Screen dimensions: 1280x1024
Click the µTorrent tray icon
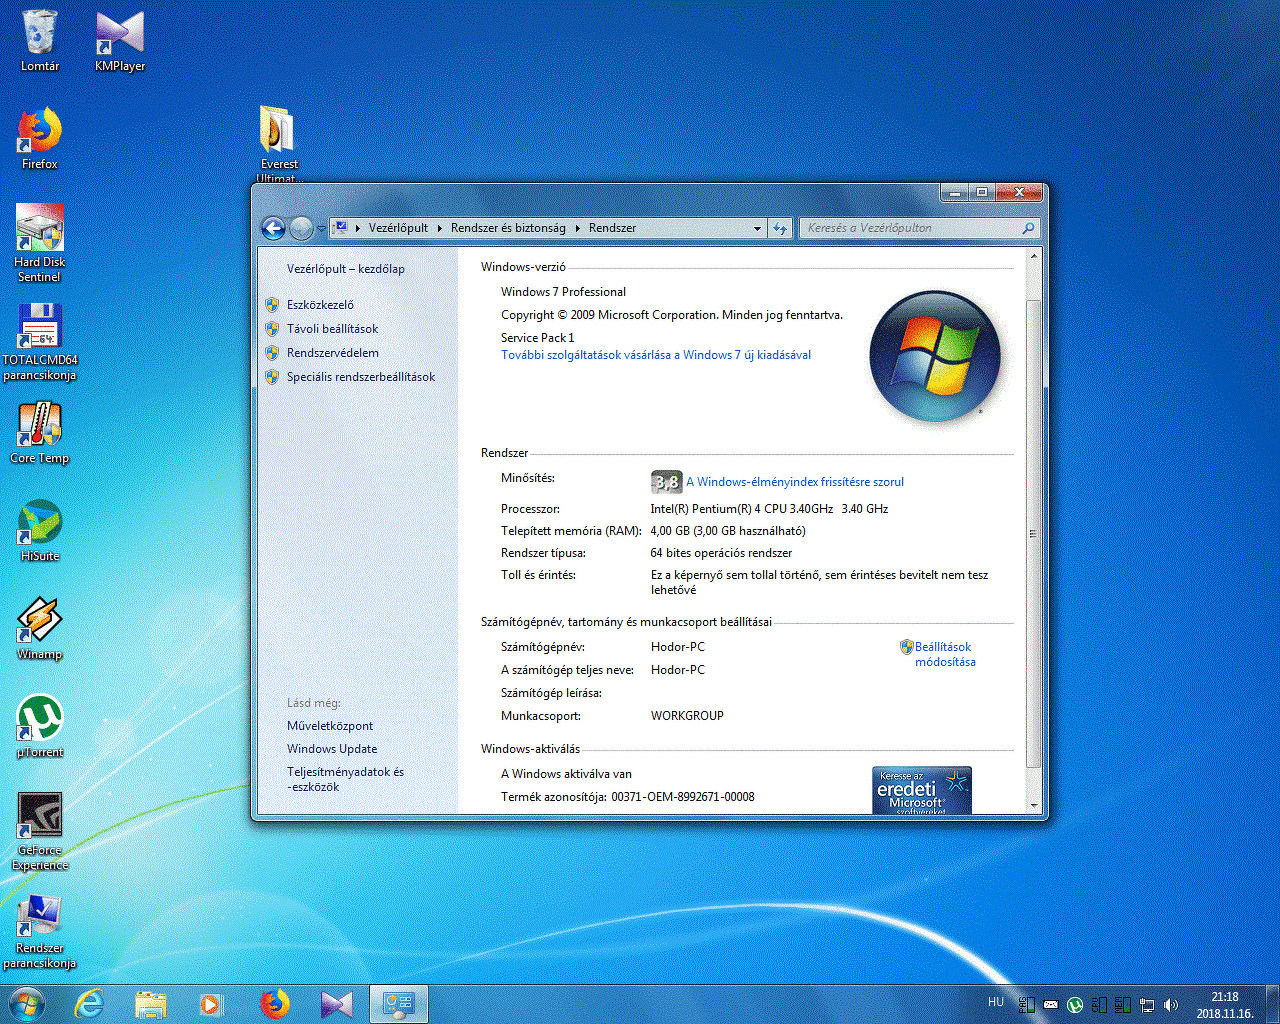pos(1075,1005)
